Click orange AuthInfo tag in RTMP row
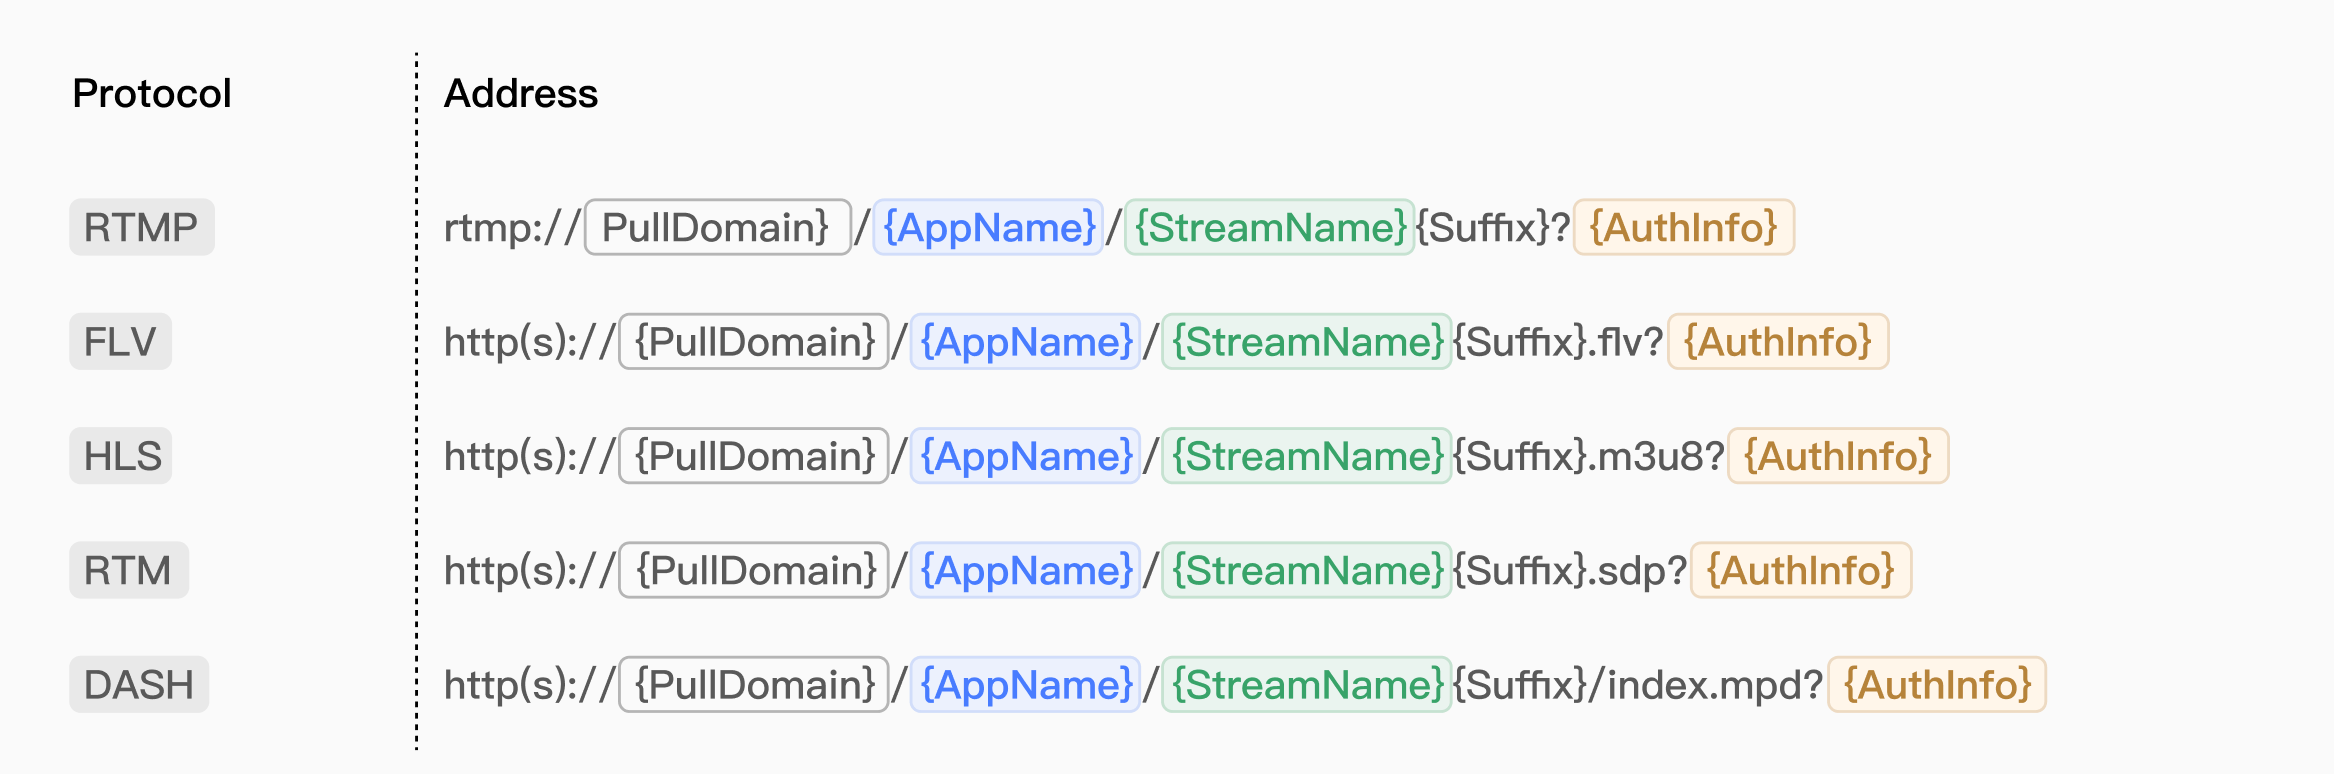The image size is (2334, 774). (1684, 227)
